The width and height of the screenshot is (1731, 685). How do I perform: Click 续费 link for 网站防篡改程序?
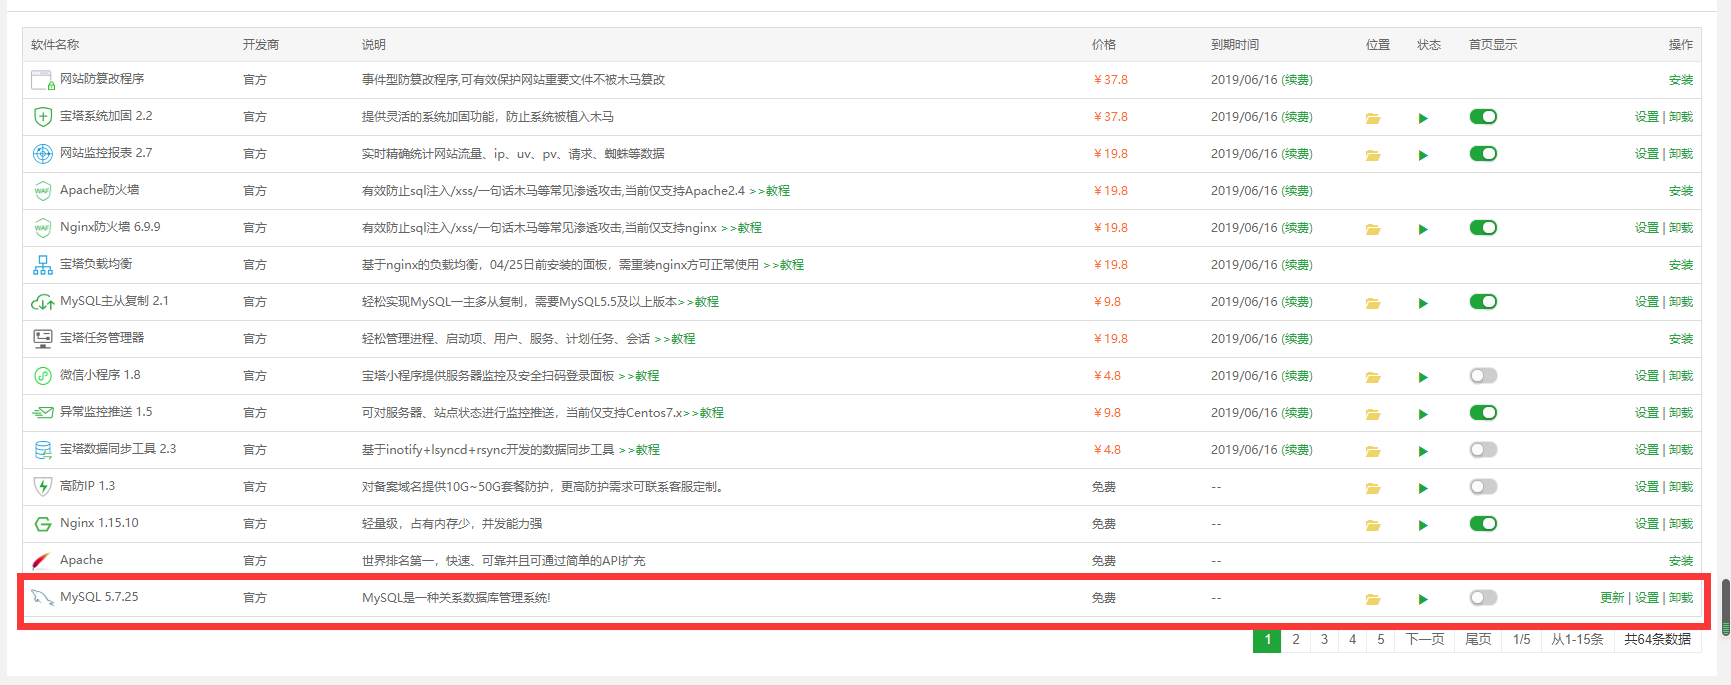tap(1297, 80)
